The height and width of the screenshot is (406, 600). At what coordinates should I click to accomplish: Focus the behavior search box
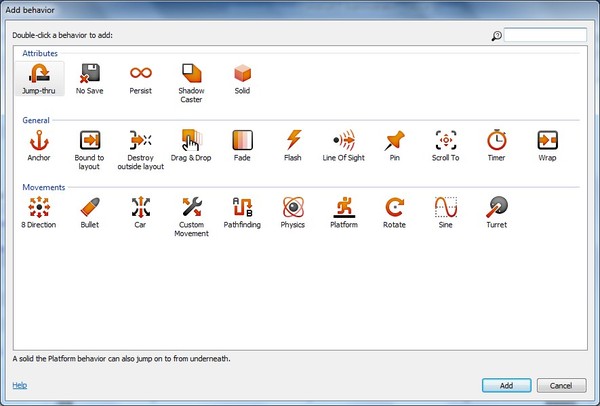point(545,35)
